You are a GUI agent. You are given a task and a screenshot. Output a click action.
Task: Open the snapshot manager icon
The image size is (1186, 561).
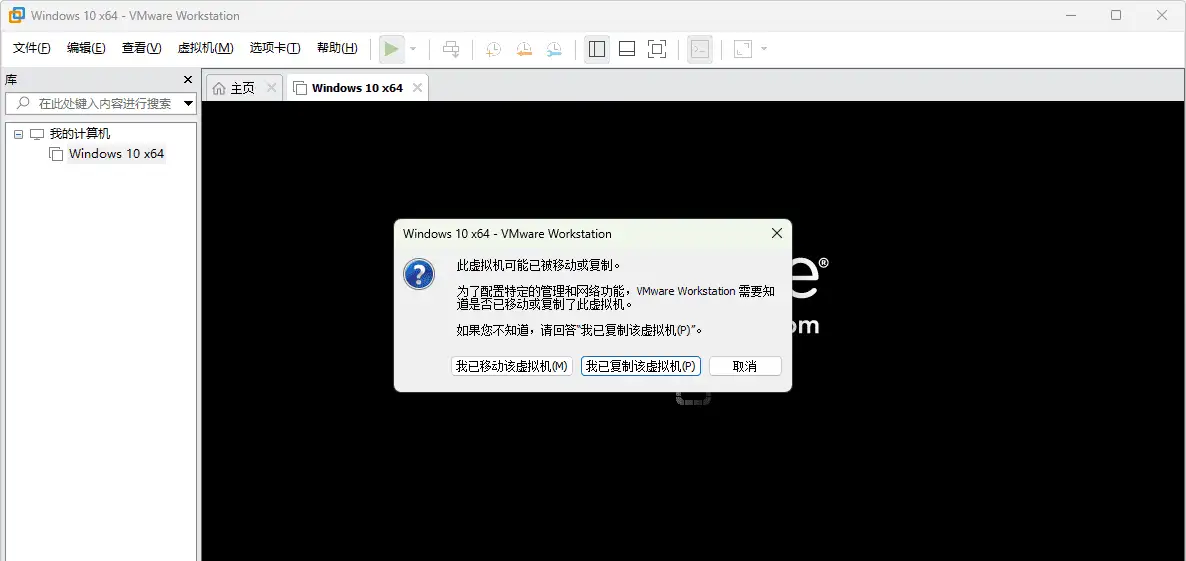(554, 49)
